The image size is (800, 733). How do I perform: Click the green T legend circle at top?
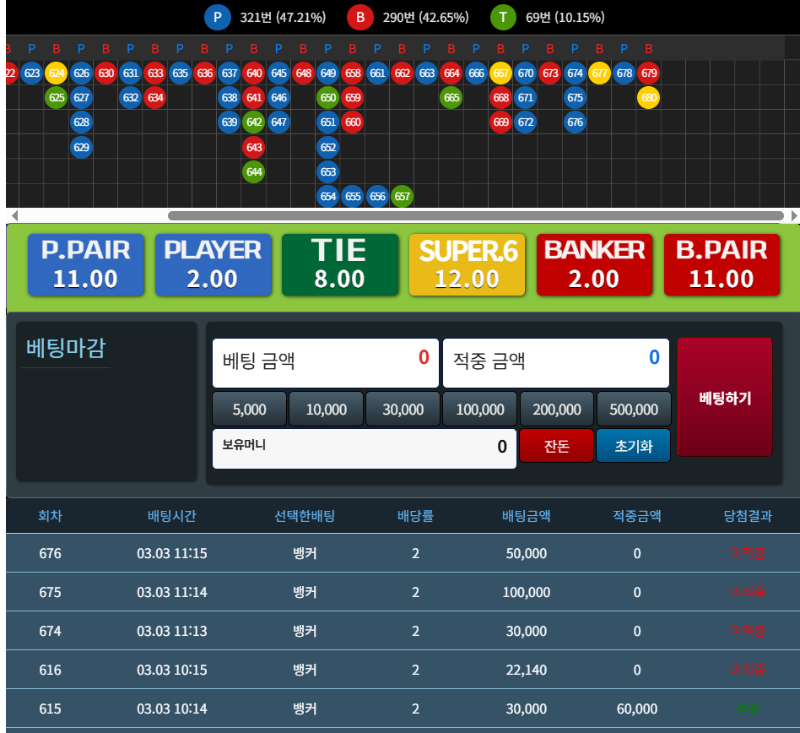(502, 18)
